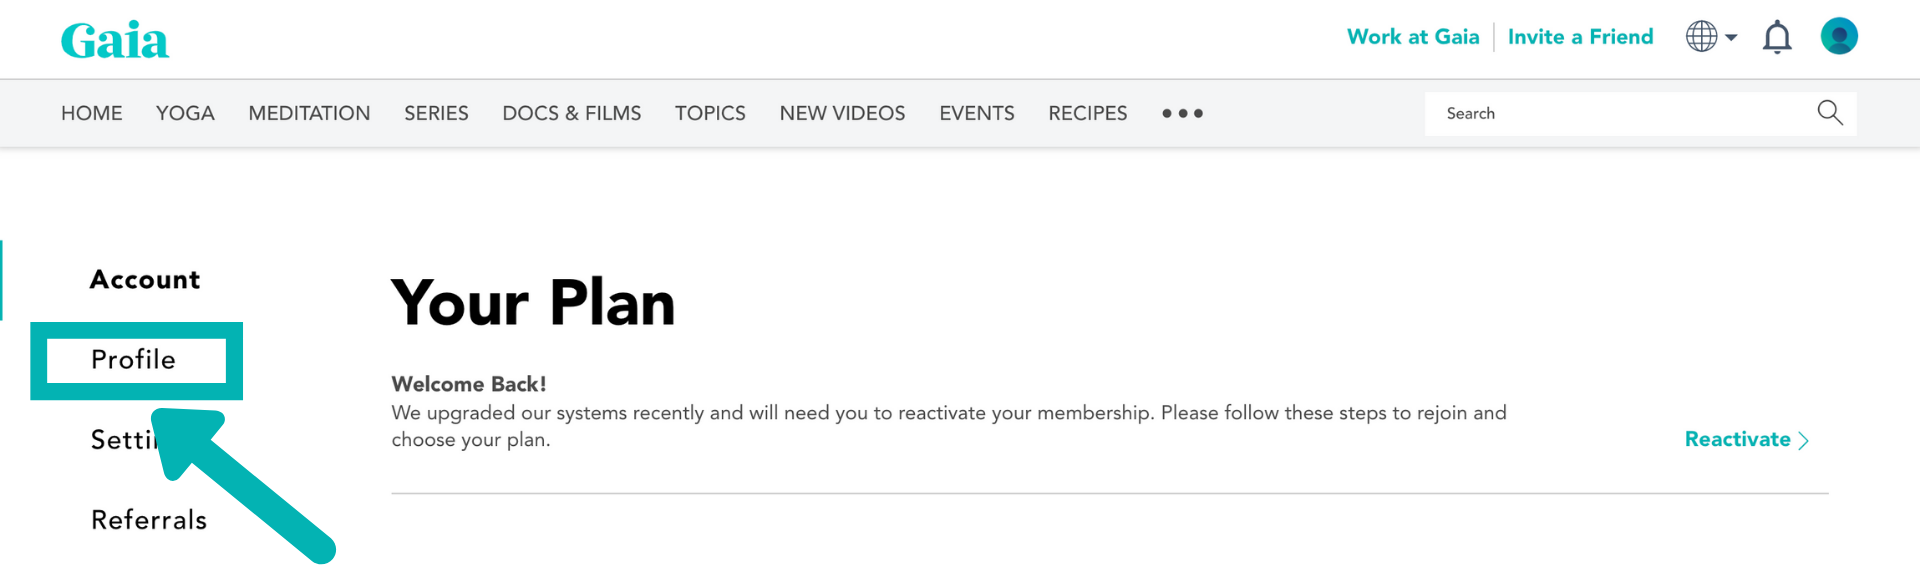Open the globe language selector
The height and width of the screenshot is (574, 1920).
point(1711,37)
